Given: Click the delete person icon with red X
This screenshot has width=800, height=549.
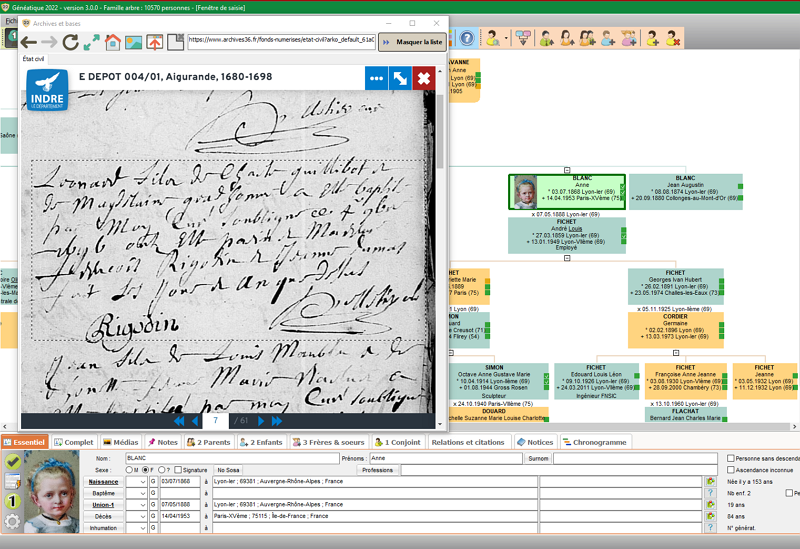Looking at the screenshot, I should (673, 38).
